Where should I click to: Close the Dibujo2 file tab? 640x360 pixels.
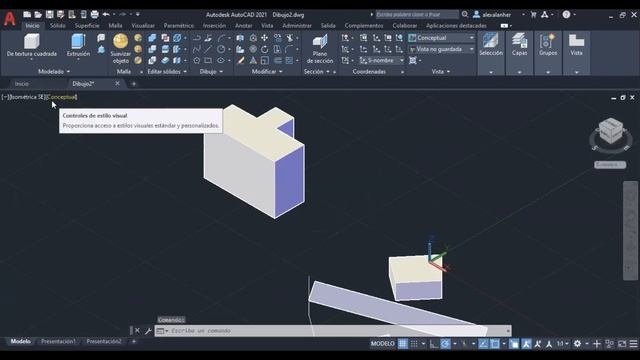[117, 83]
